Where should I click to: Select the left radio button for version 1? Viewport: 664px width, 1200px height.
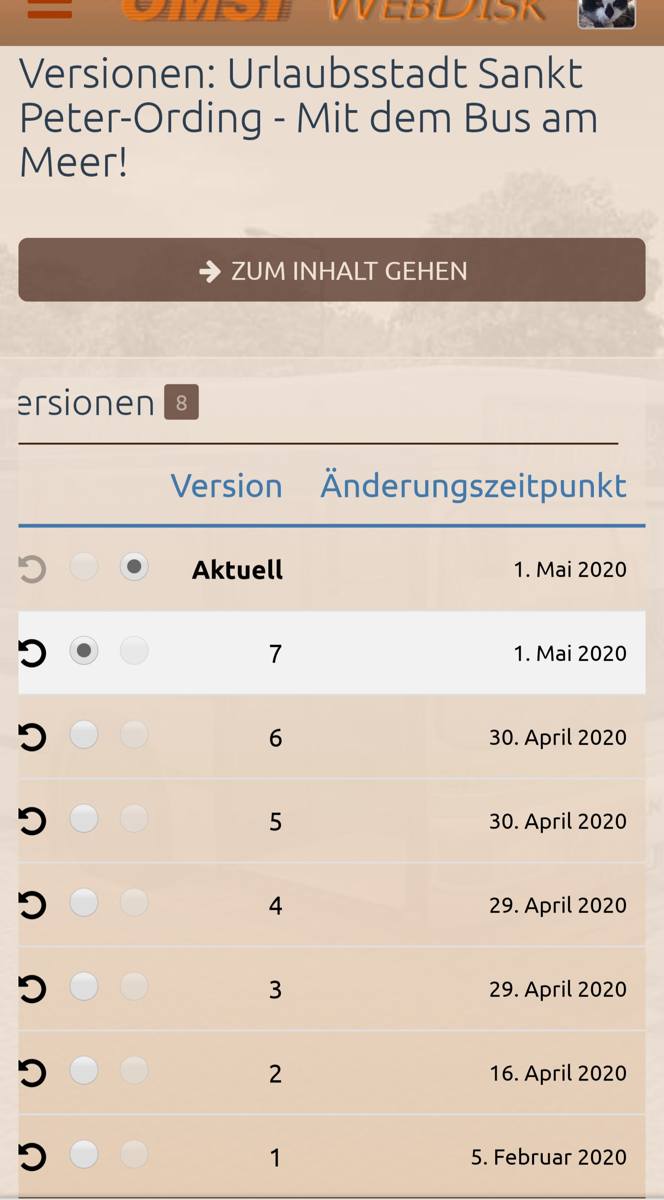click(84, 1155)
